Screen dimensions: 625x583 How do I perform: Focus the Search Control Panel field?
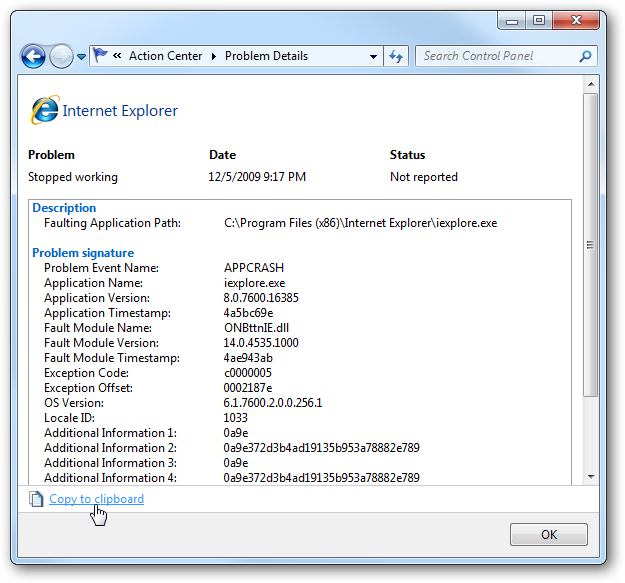(506, 56)
